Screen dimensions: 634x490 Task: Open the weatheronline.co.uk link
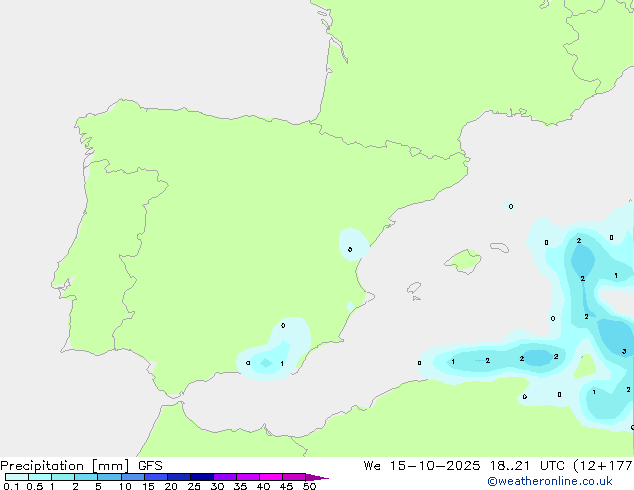[549, 481]
